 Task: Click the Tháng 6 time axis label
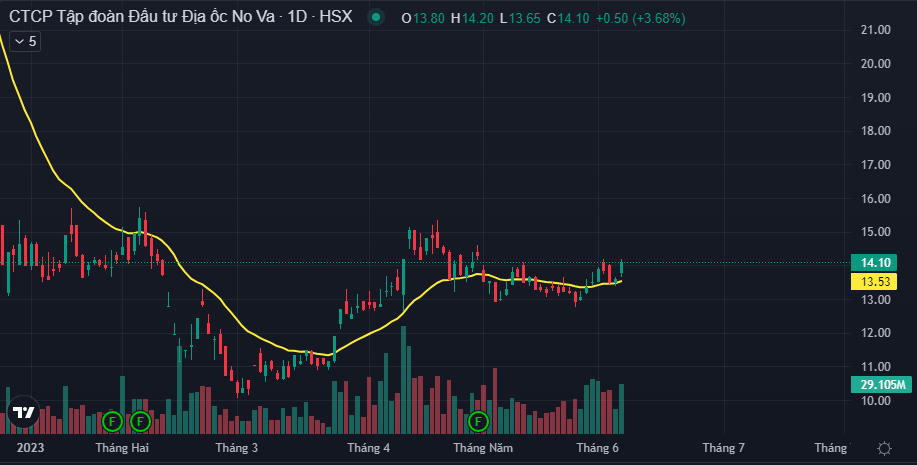(x=597, y=448)
